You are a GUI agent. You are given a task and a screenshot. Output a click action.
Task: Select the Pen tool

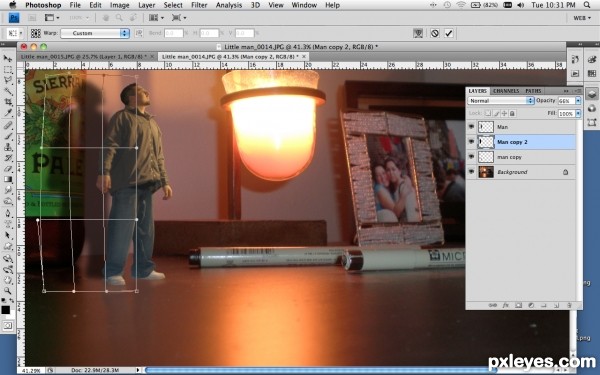point(7,213)
